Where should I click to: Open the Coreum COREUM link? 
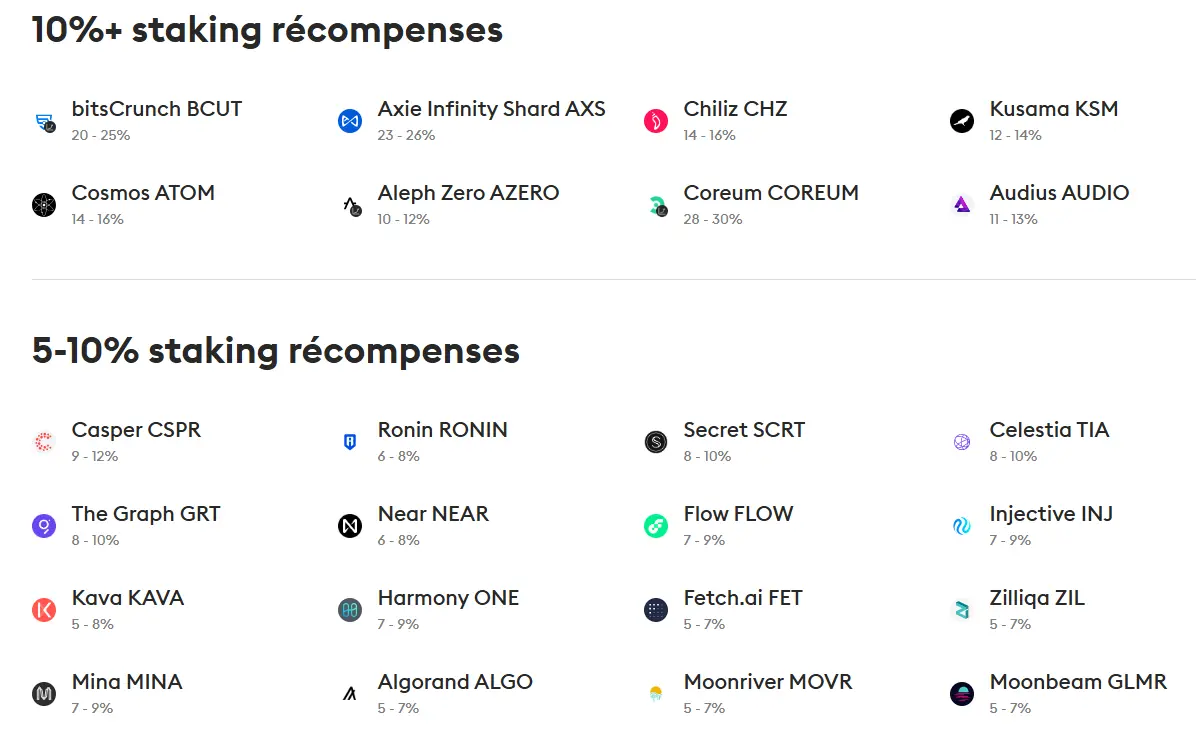(x=771, y=193)
